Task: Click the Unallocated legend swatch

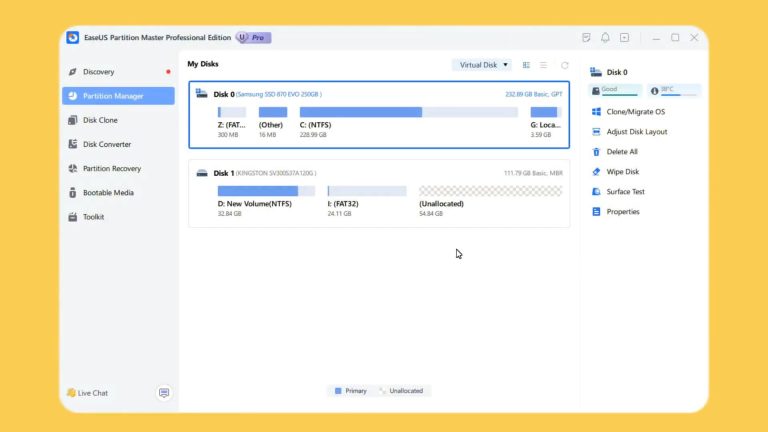Action: click(383, 391)
